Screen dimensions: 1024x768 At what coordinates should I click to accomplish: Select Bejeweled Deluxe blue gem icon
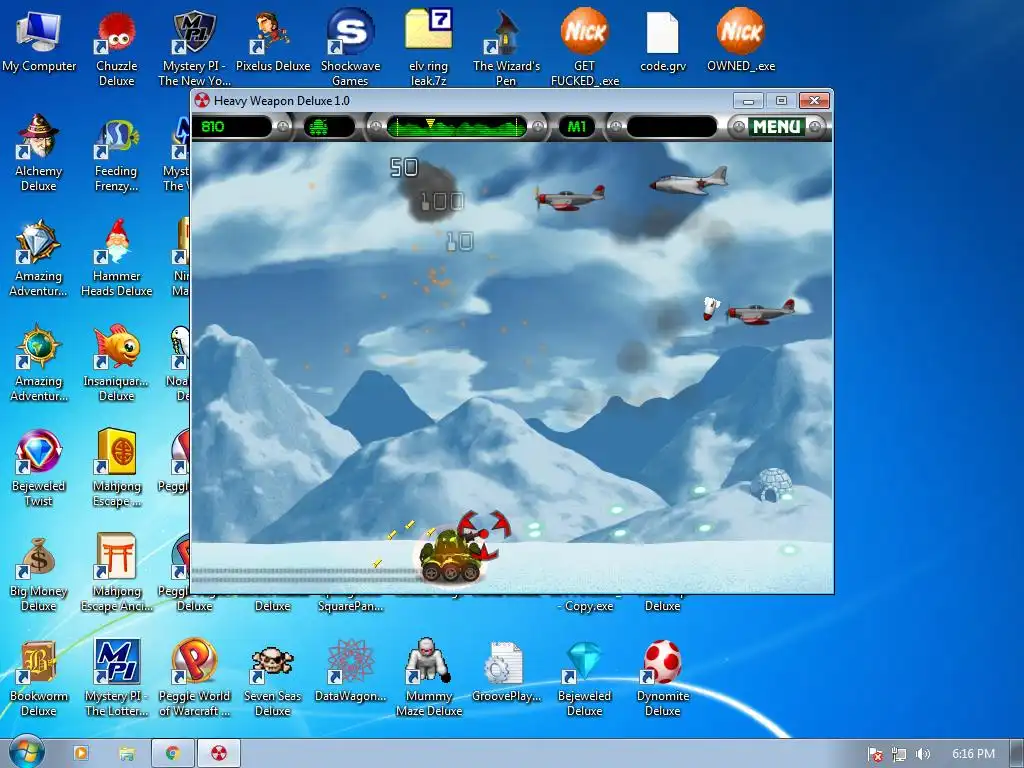tap(584, 680)
